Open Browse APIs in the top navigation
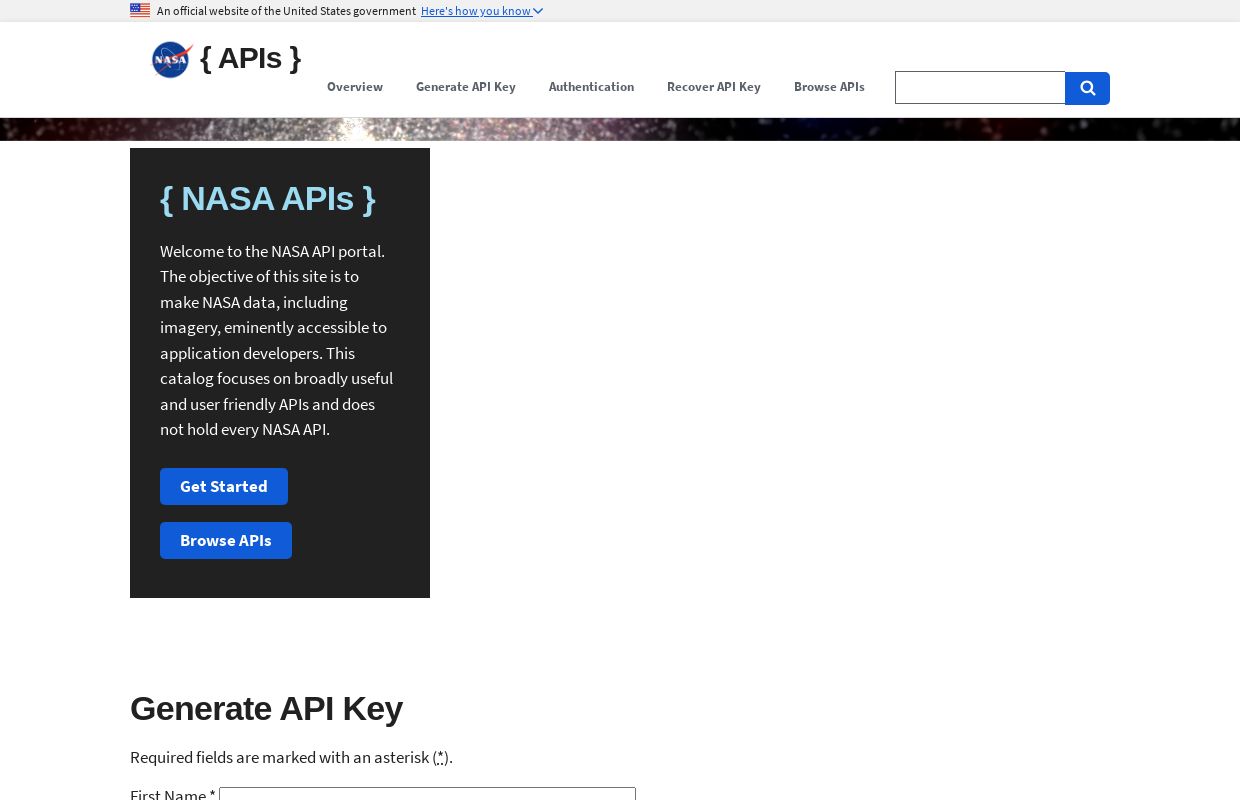The height and width of the screenshot is (800, 1240). point(829,87)
